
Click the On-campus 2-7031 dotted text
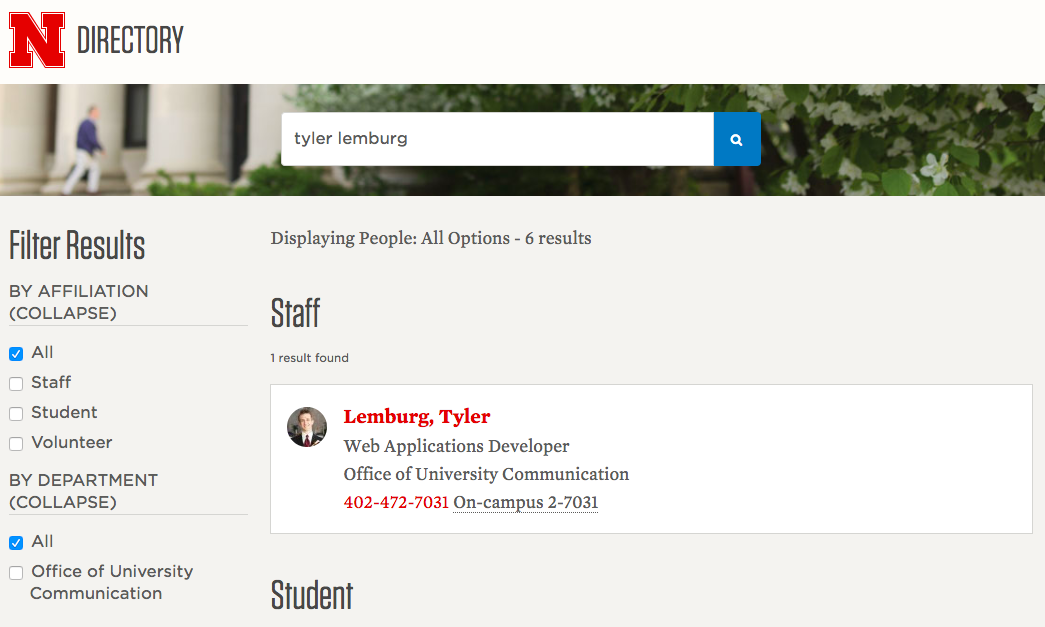point(525,502)
